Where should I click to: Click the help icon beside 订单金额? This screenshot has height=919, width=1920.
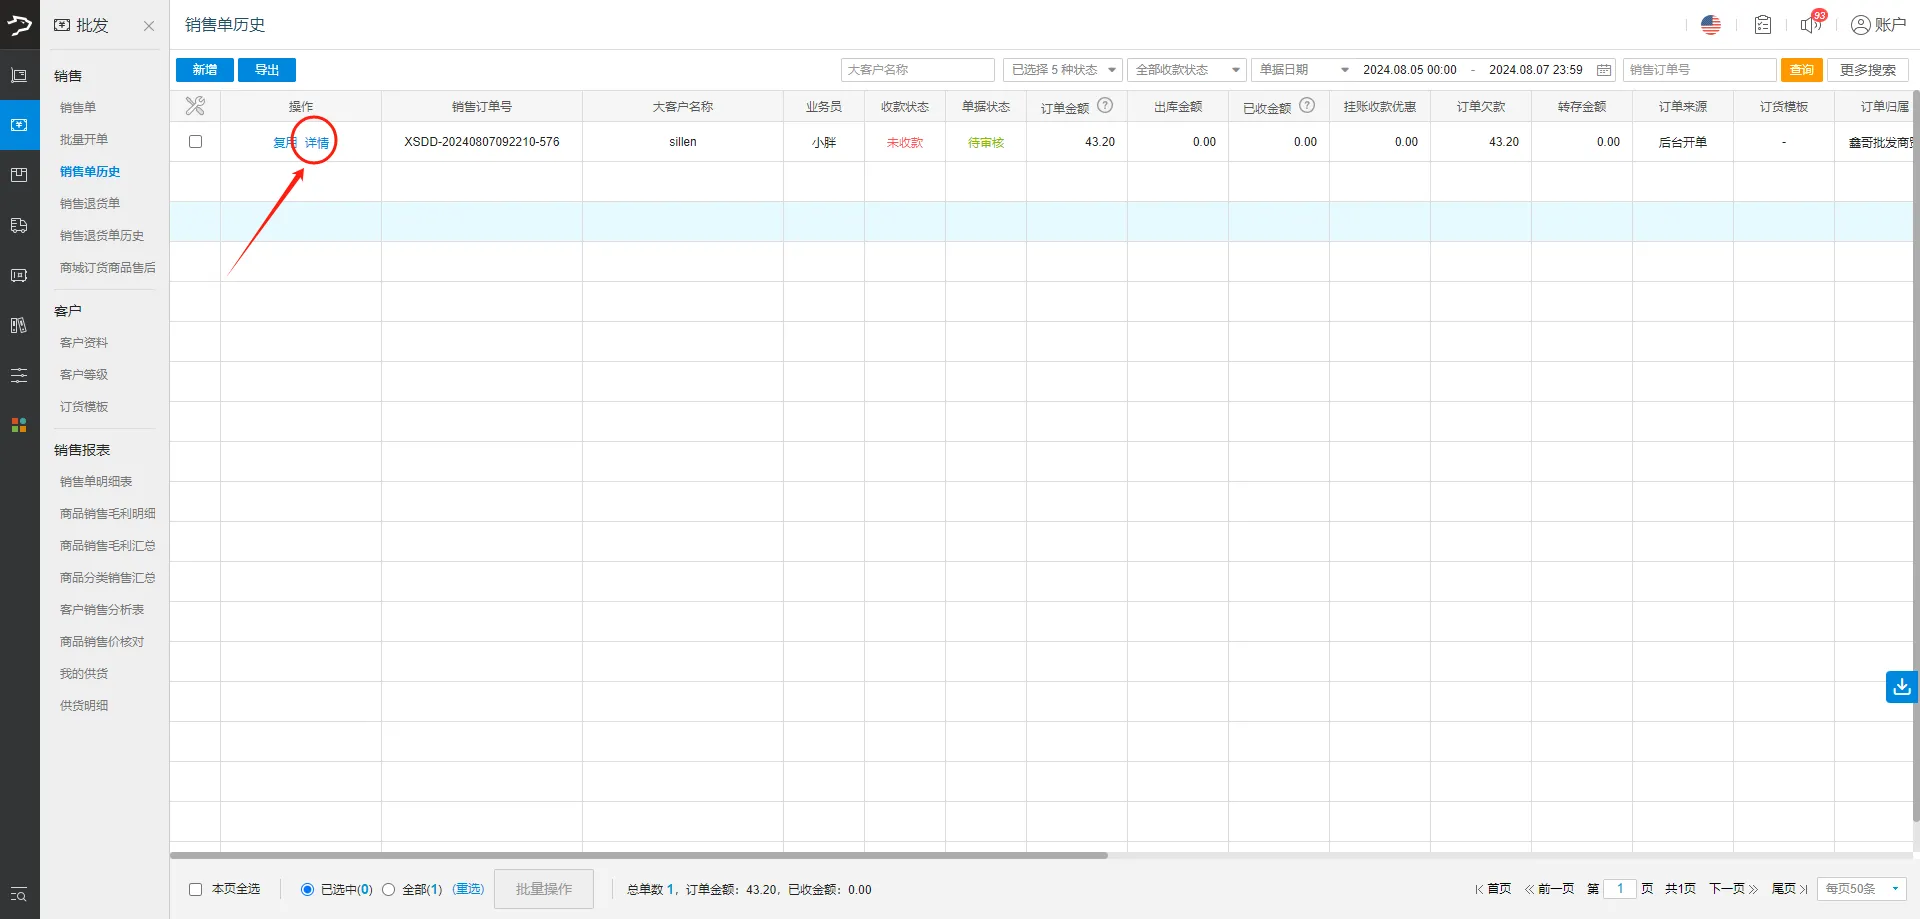[x=1105, y=106]
